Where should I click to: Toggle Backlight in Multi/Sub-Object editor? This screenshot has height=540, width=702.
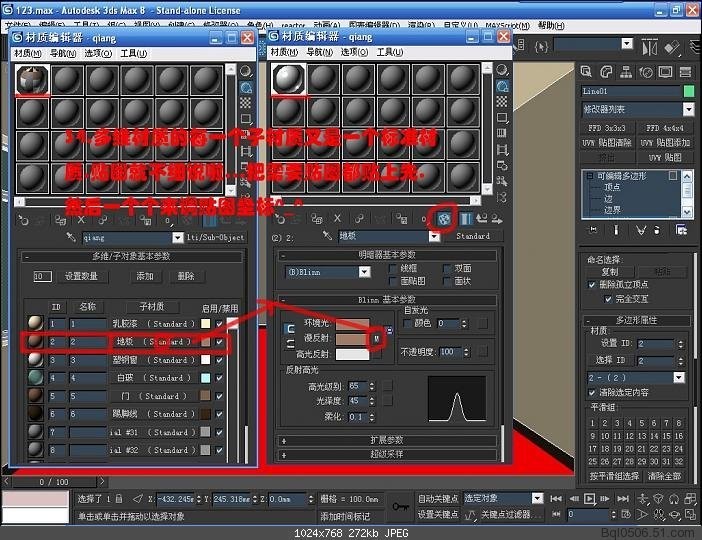point(246,87)
